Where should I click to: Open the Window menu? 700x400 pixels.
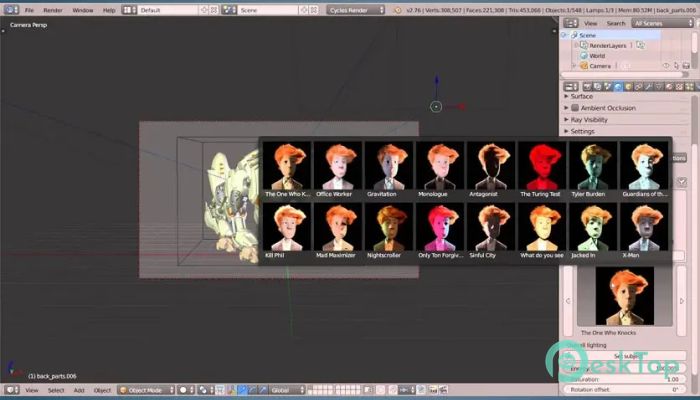(x=83, y=10)
